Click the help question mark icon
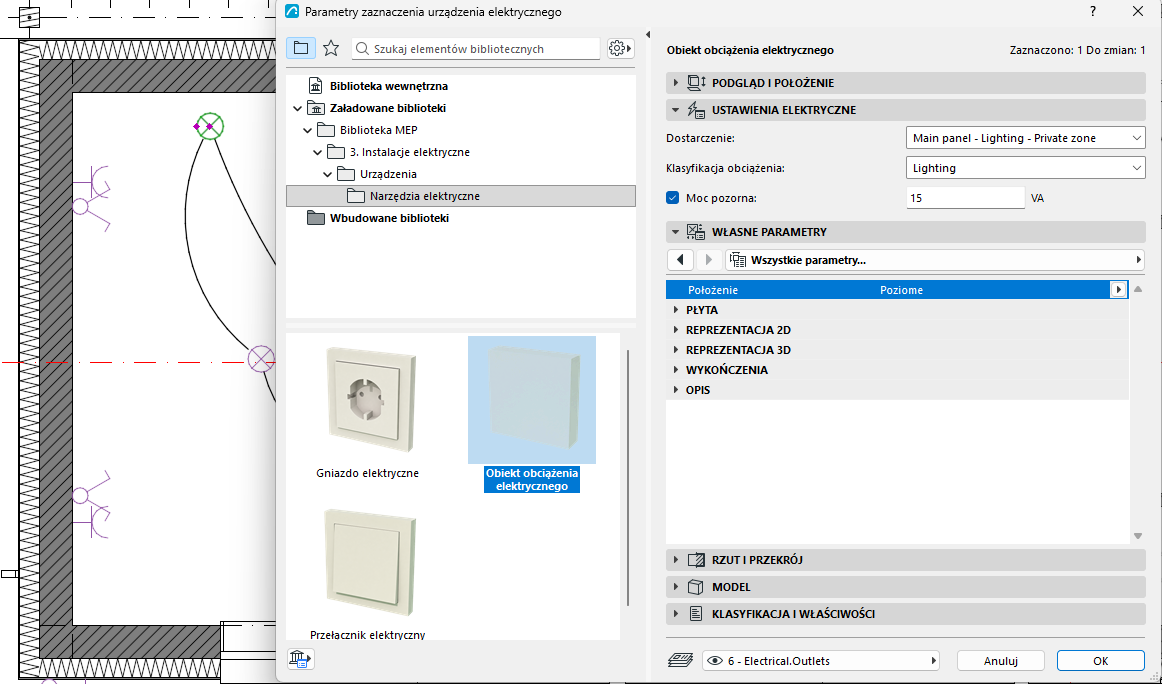Screen dimensions: 1162x684 click(1093, 12)
